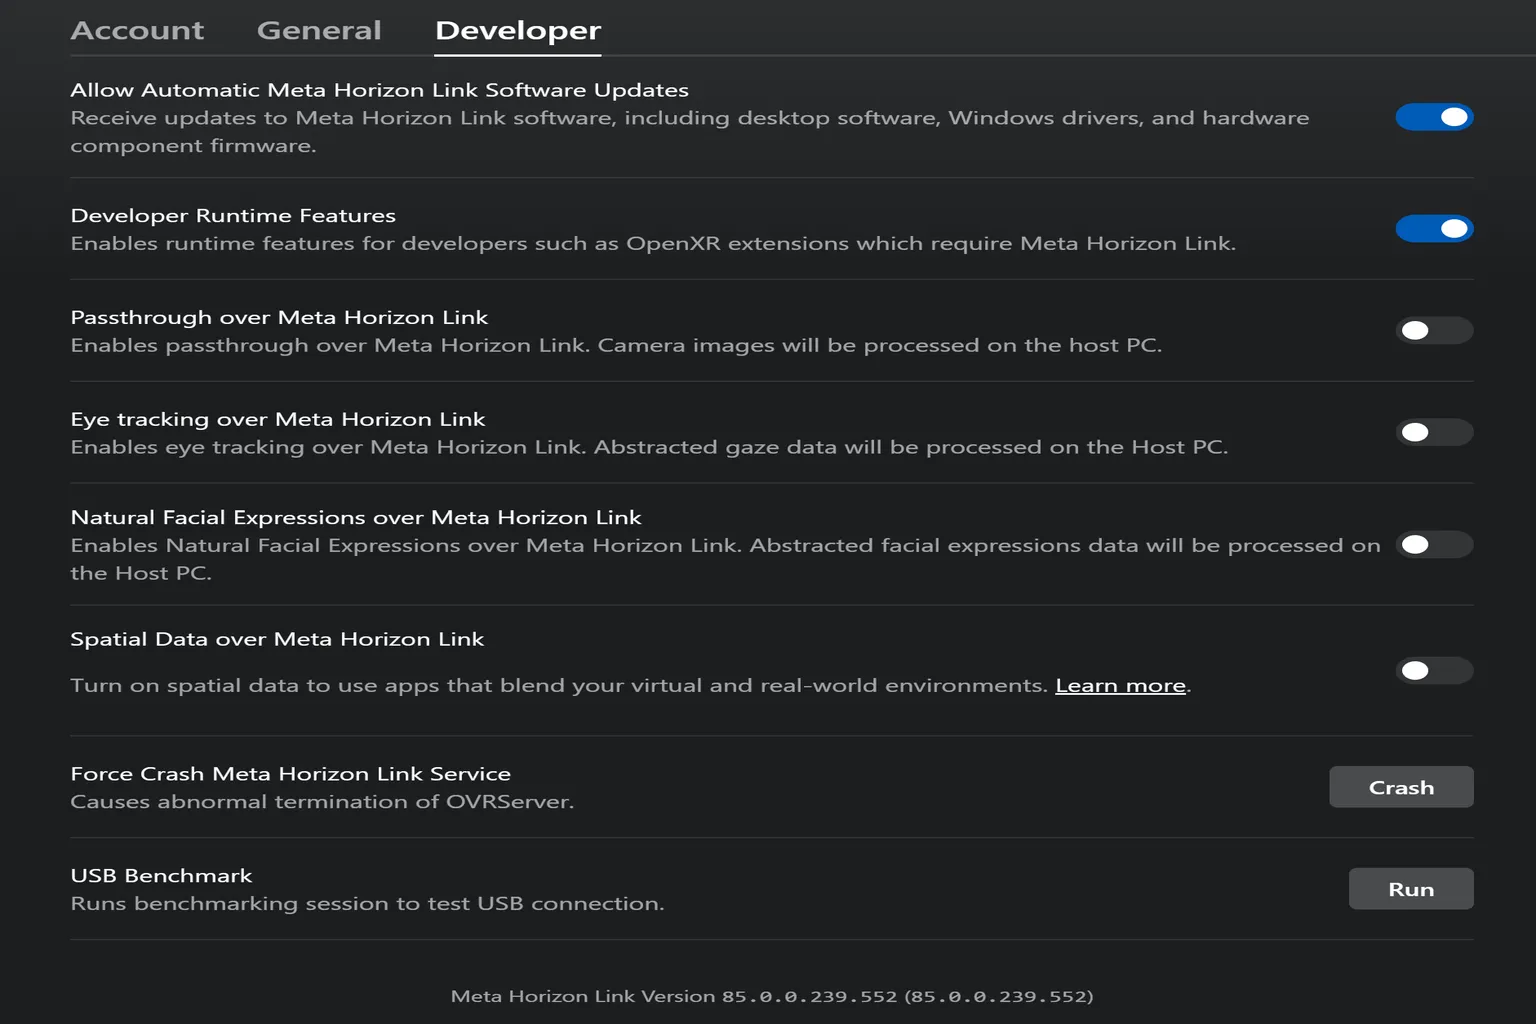Click the 'Spatial Data over Meta Horizon Link' heading
The height and width of the screenshot is (1024, 1536).
[x=277, y=640]
